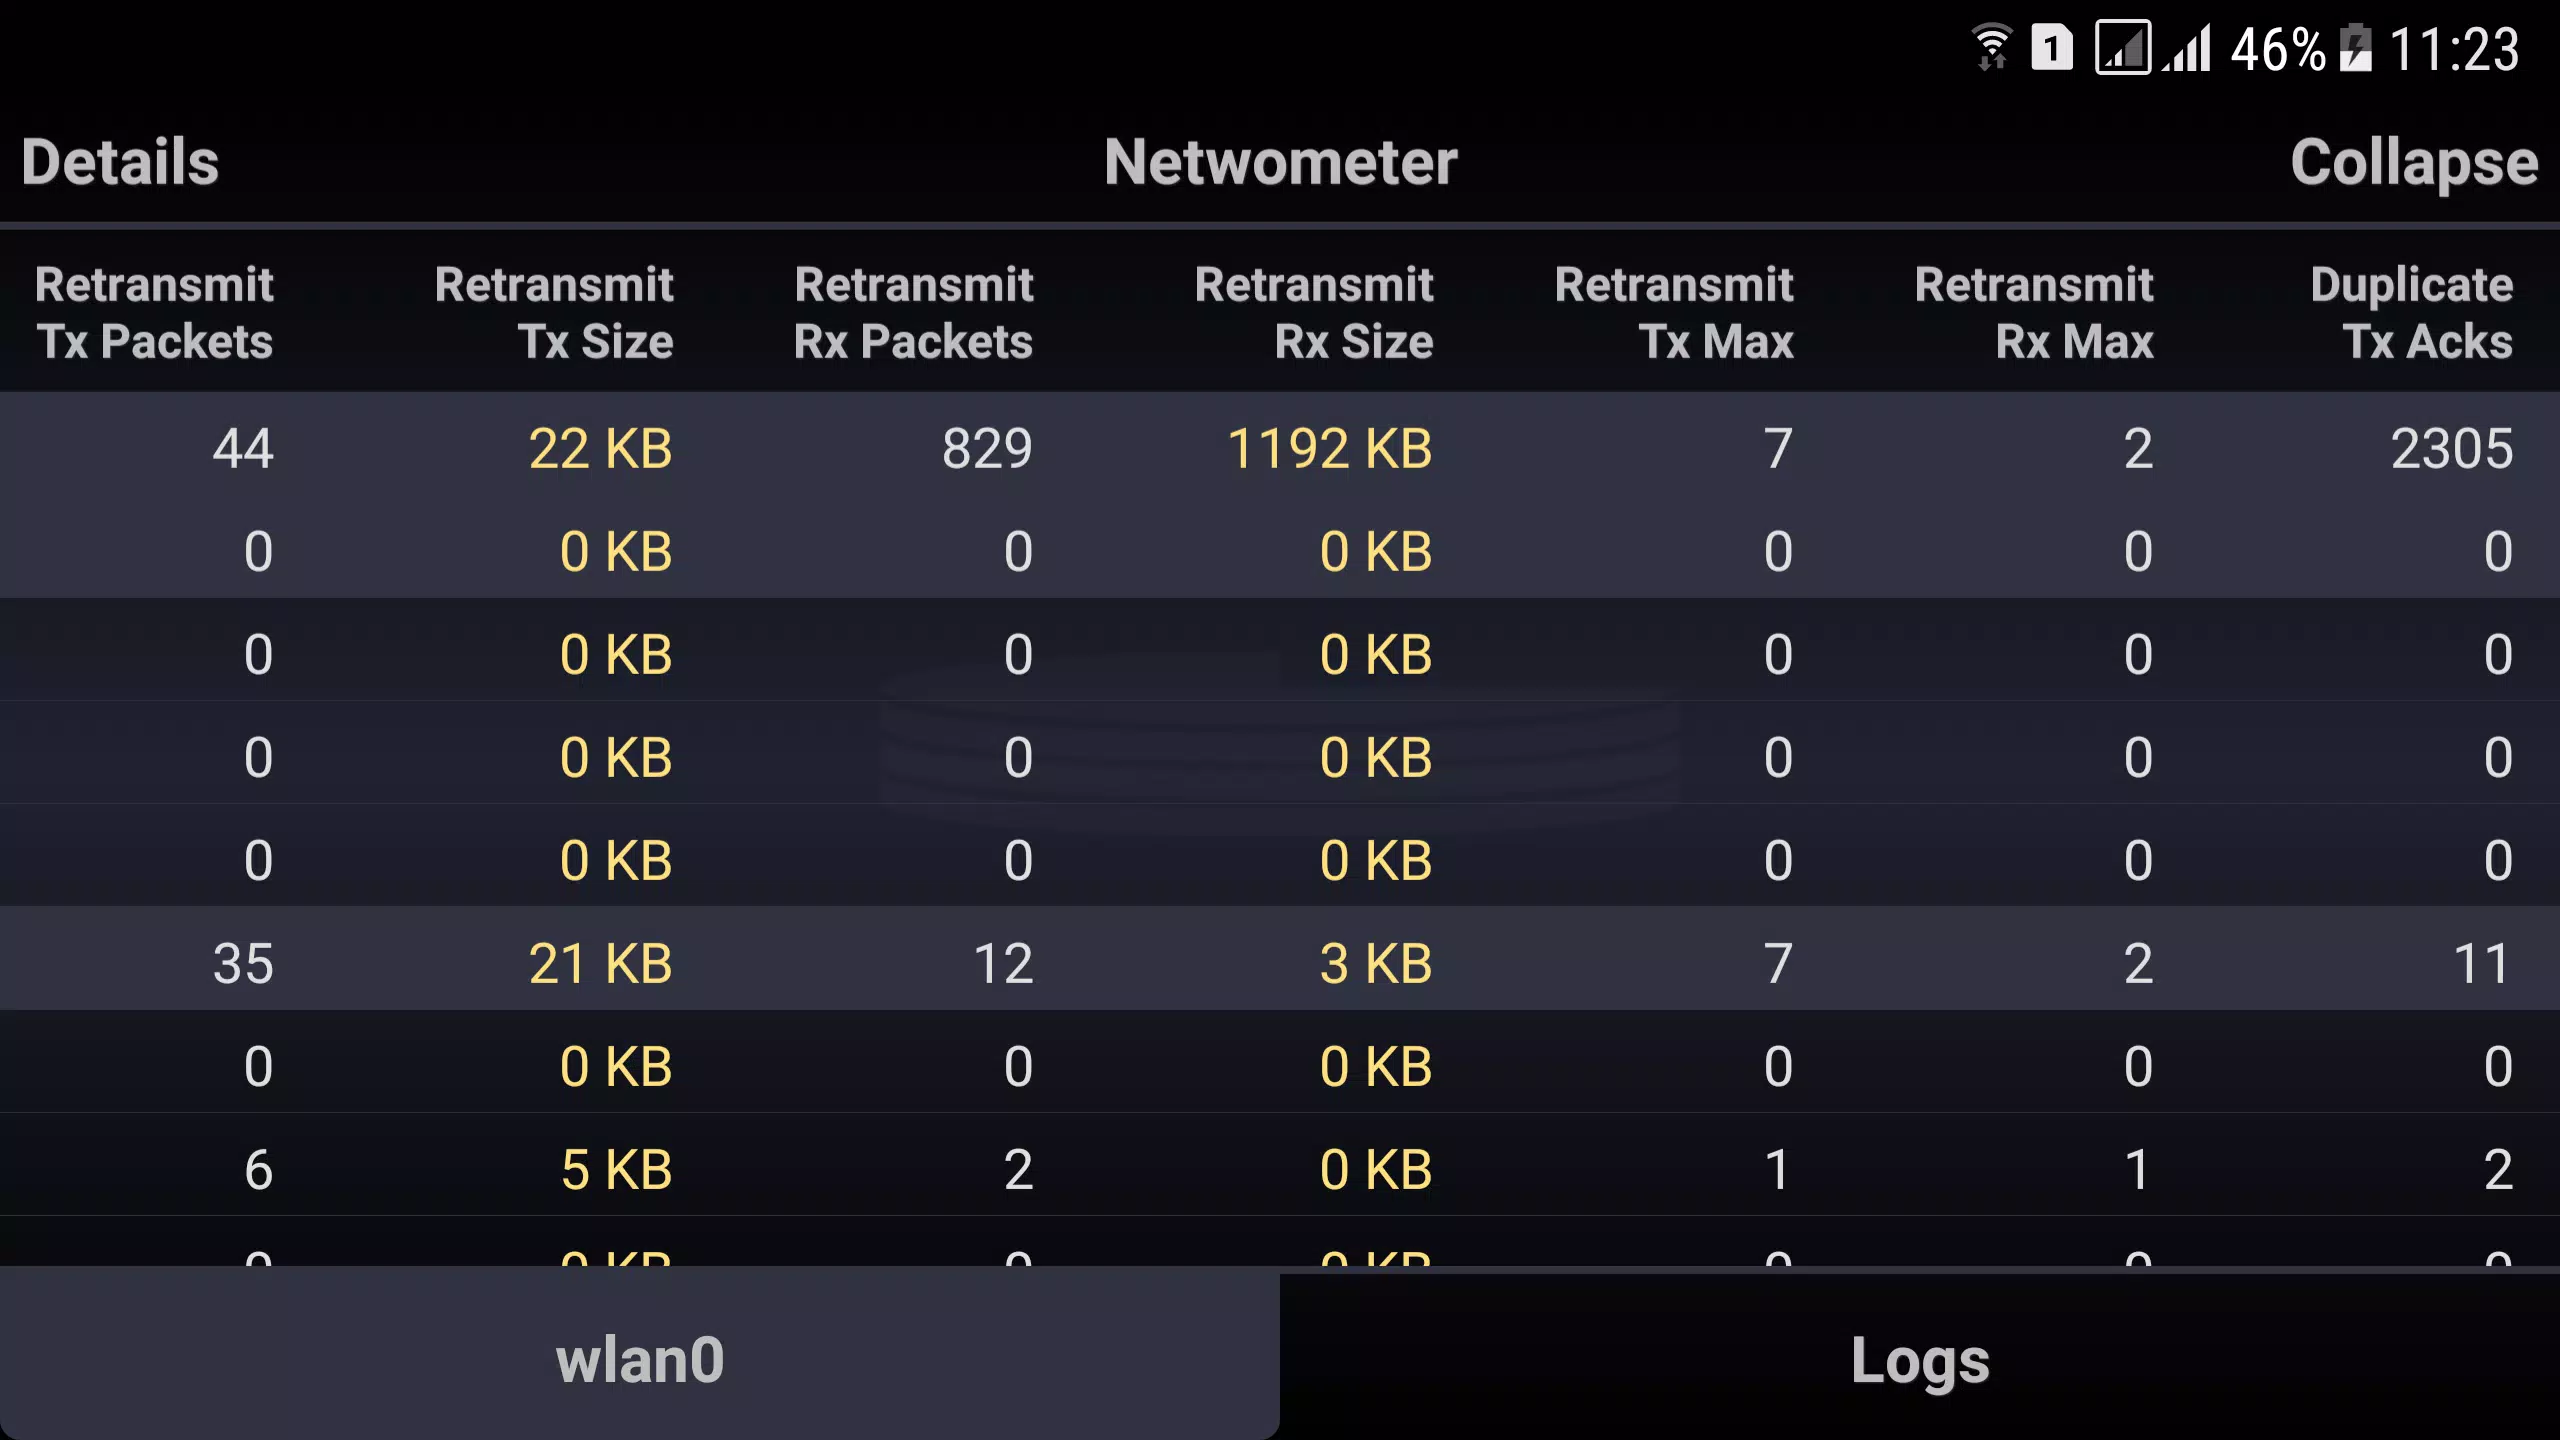This screenshot has width=2560, height=1440.
Task: Expand the row with 35 Tx packets
Action: [x=1280, y=963]
